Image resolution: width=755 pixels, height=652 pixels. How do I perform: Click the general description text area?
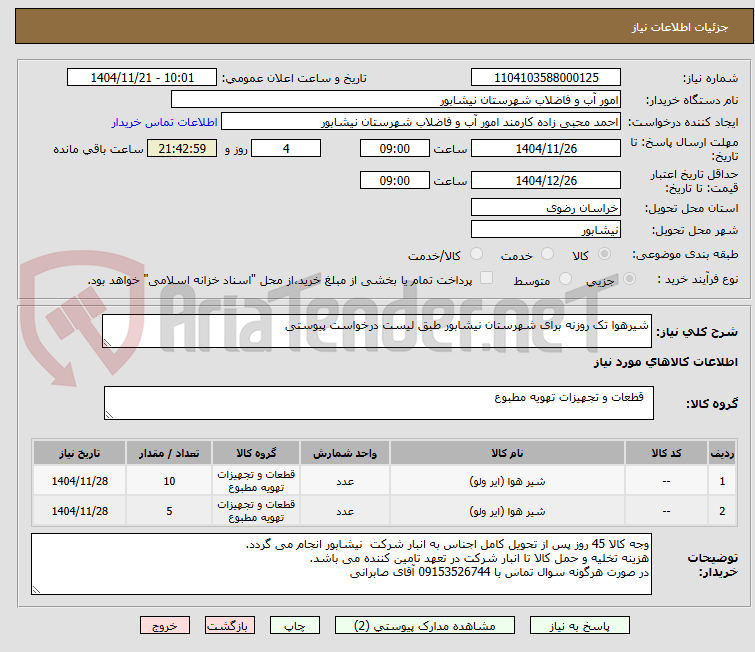click(377, 331)
